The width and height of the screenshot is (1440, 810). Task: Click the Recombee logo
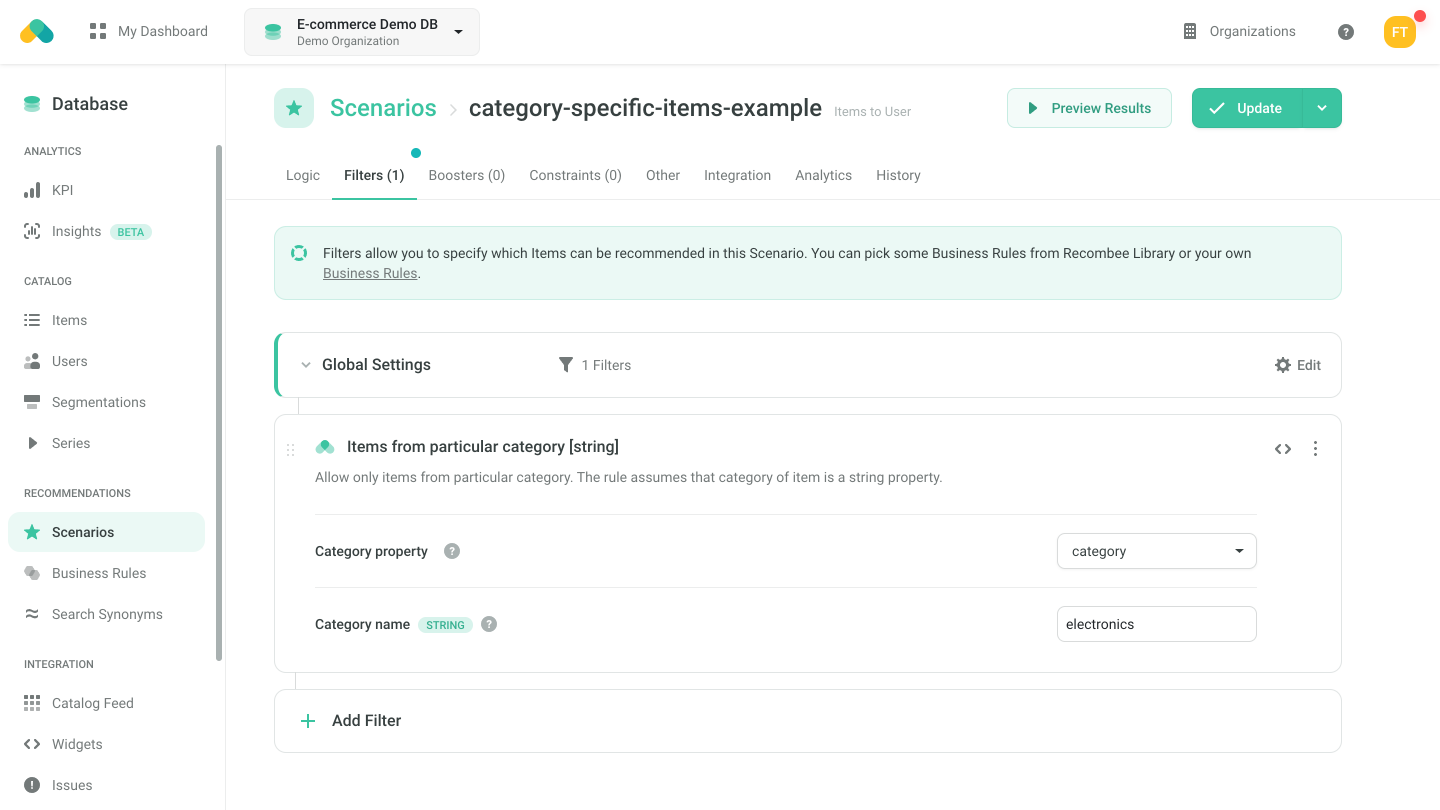tap(37, 32)
